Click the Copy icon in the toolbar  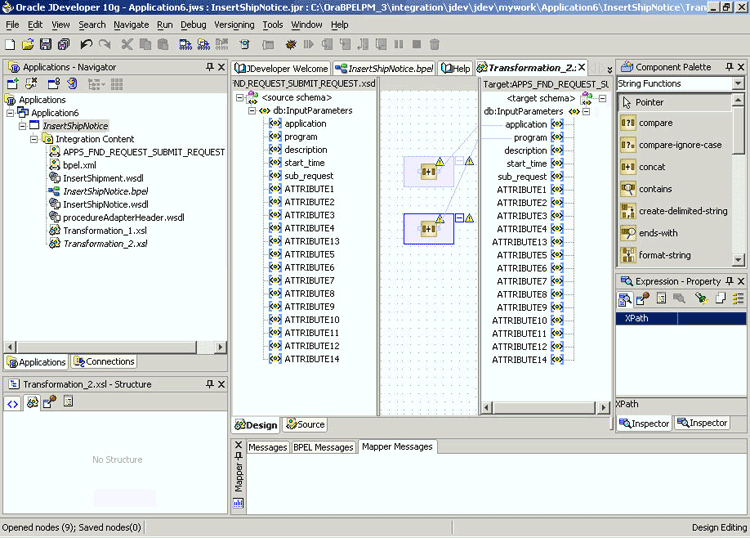pyautogui.click(x=145, y=44)
